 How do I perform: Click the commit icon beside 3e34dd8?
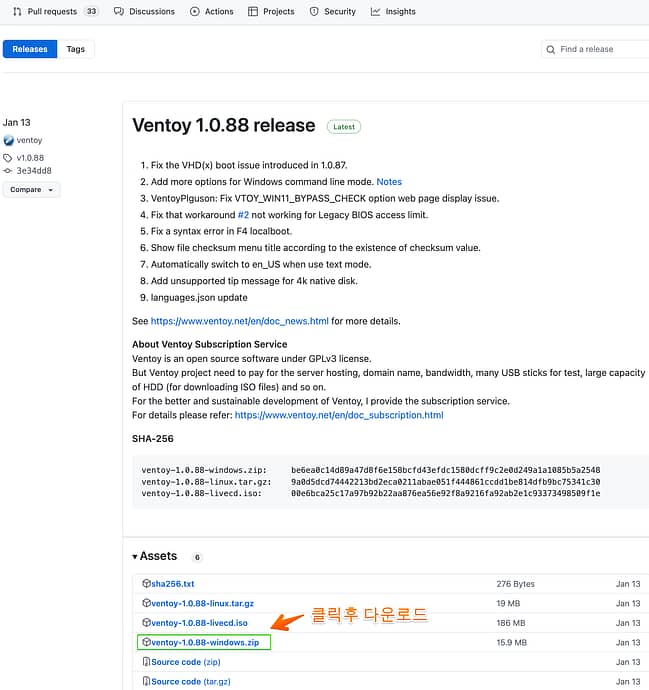coord(7,170)
